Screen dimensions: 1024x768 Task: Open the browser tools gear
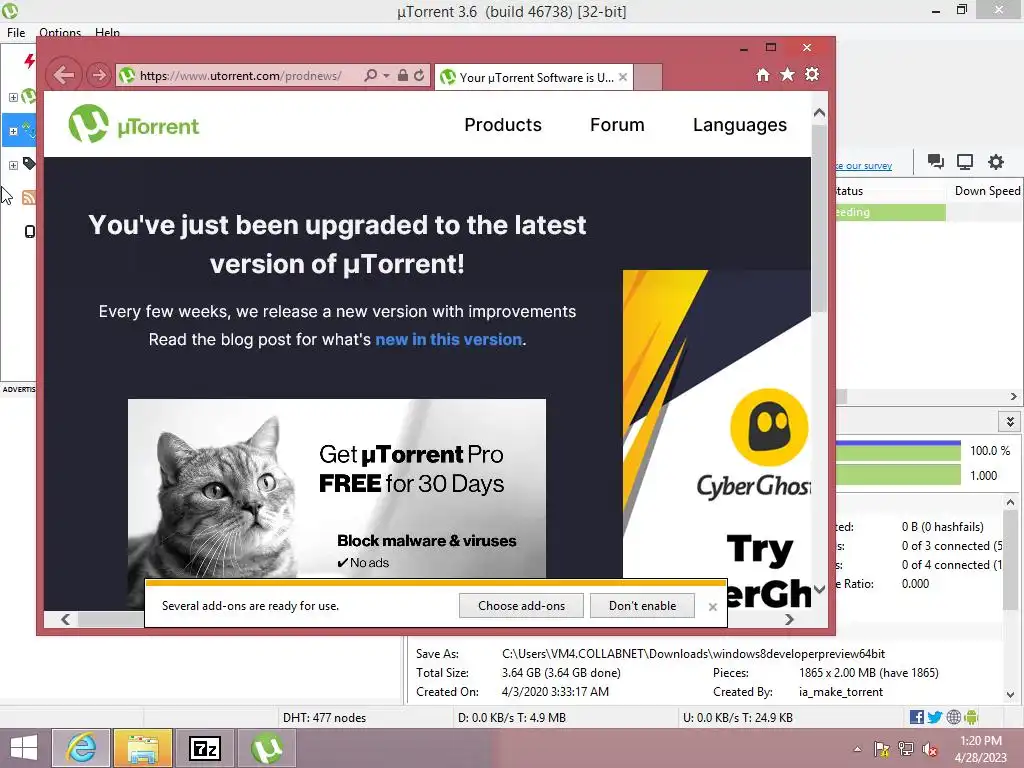click(812, 74)
